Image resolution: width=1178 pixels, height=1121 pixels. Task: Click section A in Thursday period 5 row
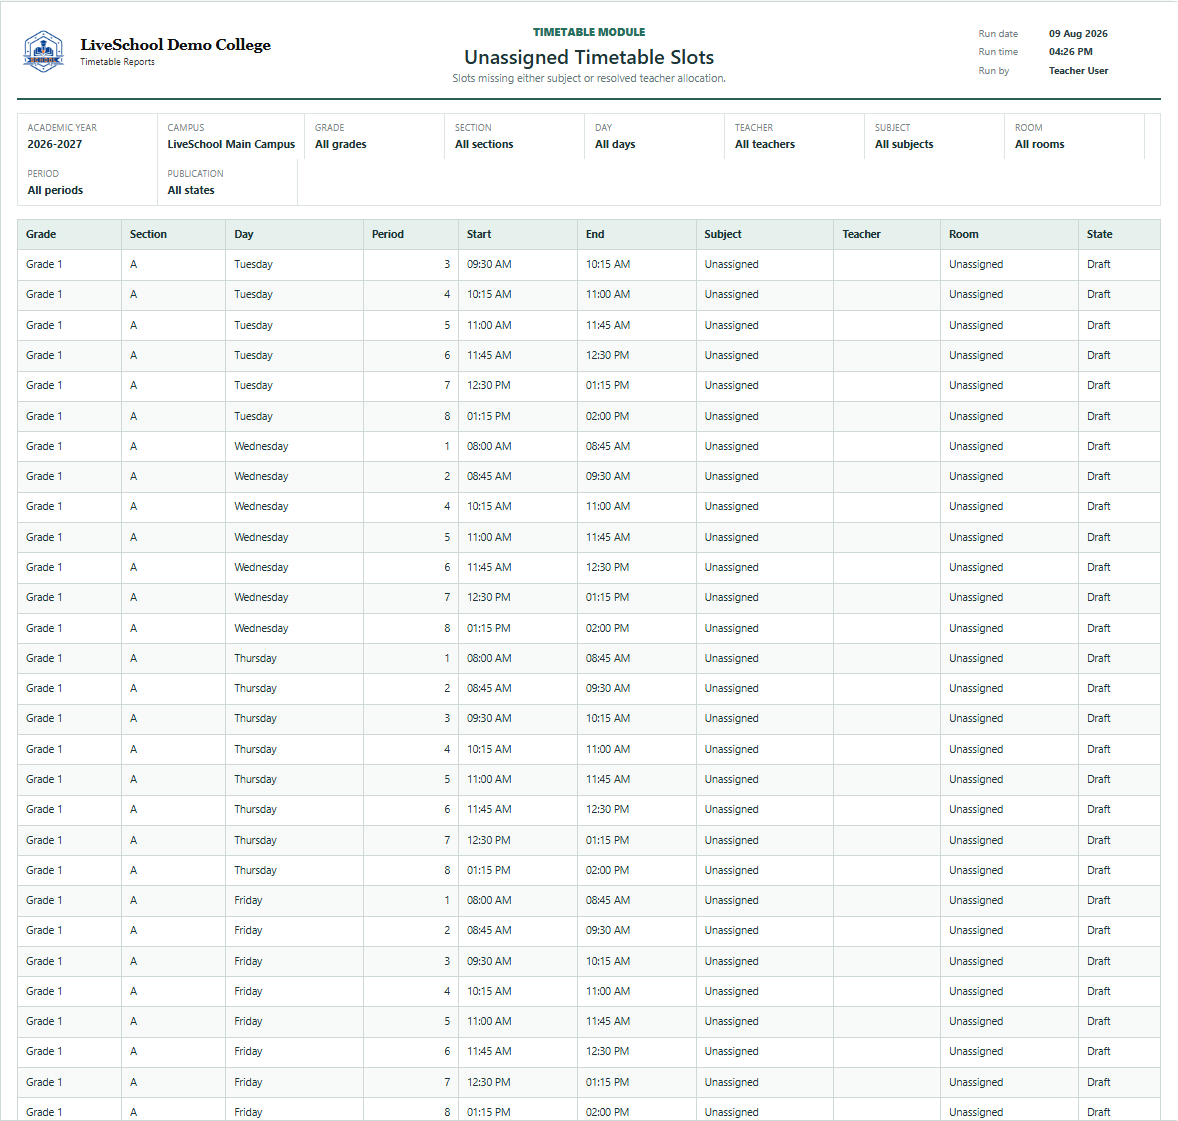point(134,779)
